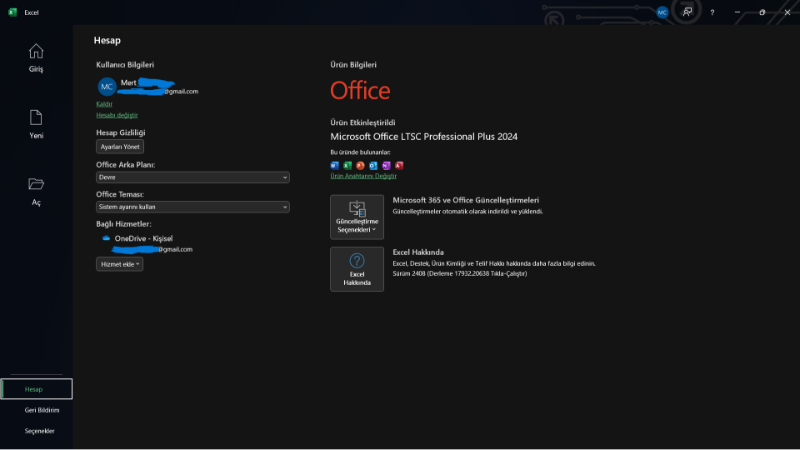Screen dimensions: 800x450
Task: Restore down the Excel window
Action: pos(762,12)
